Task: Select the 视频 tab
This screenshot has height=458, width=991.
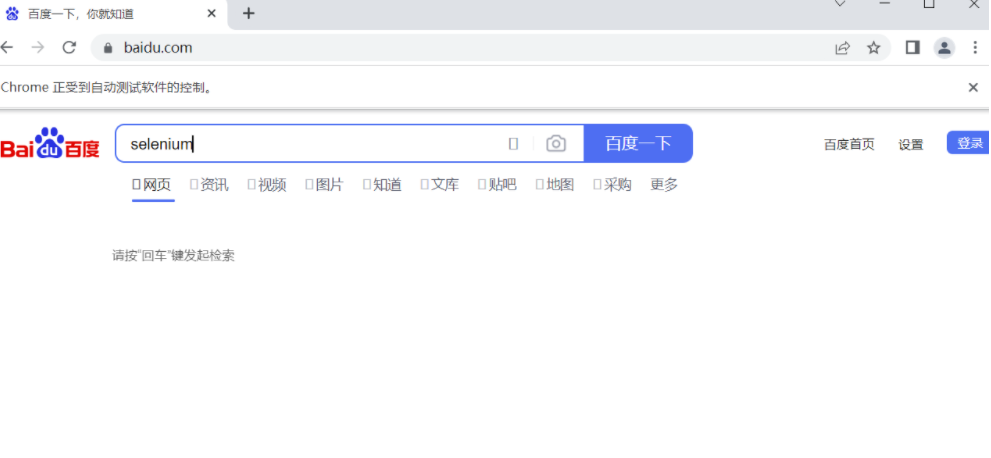Action: pyautogui.click(x=267, y=184)
